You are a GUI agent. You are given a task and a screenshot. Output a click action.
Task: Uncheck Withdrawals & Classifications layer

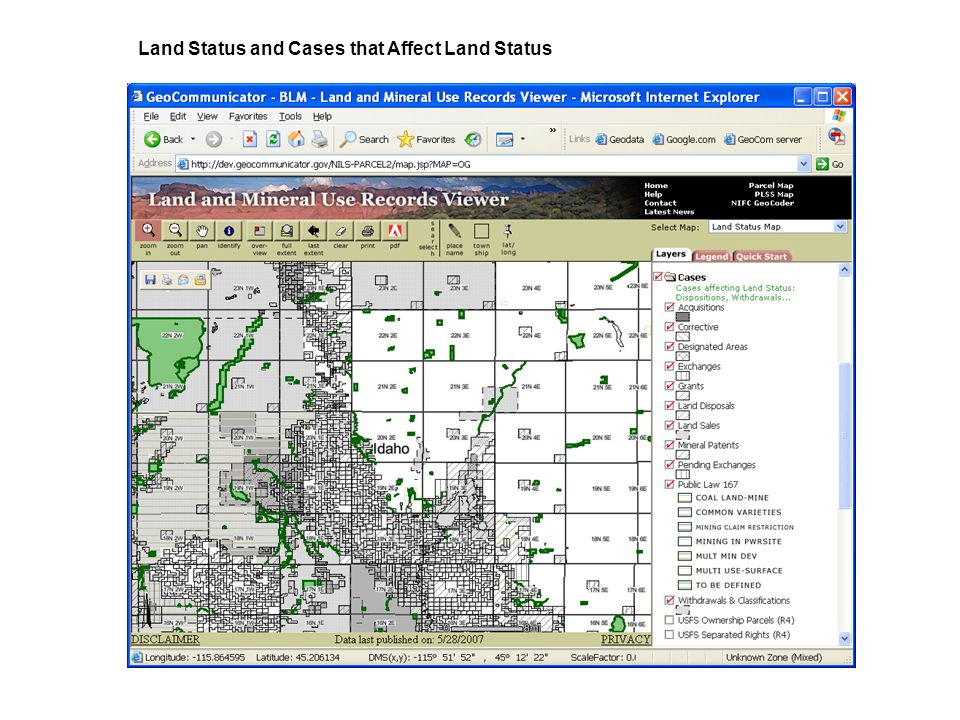[670, 600]
